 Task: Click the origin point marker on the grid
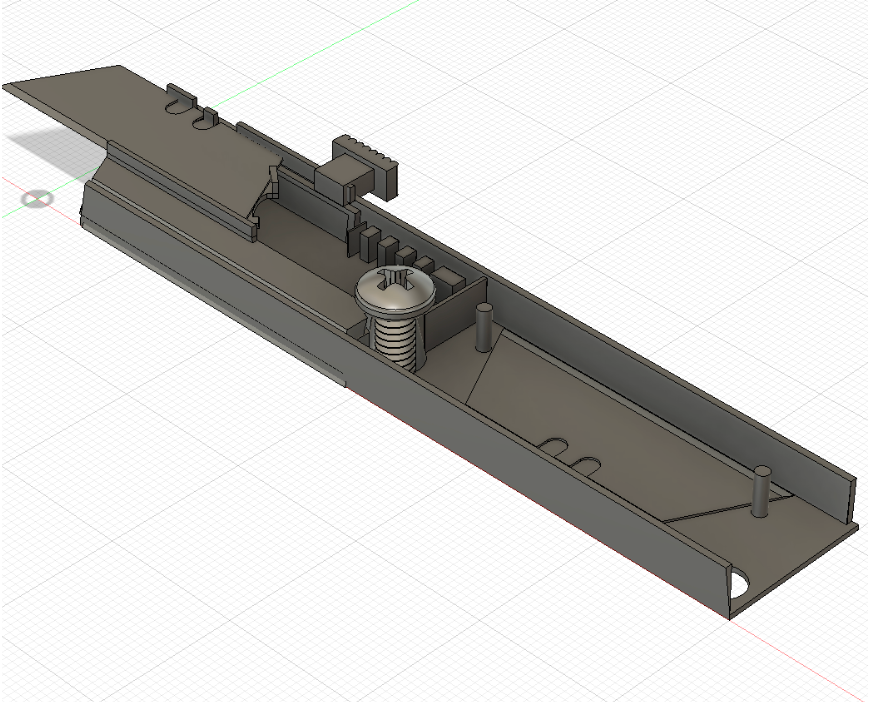coord(37,199)
